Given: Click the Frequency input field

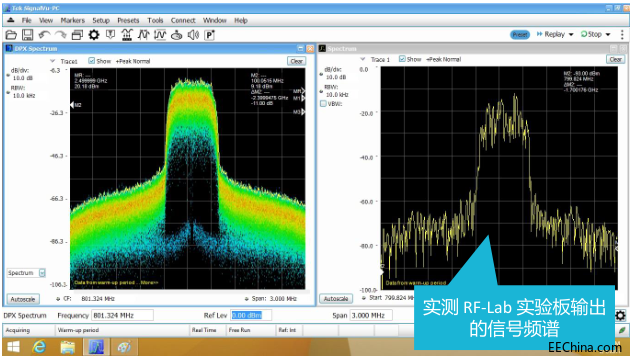Looking at the screenshot, I should pyautogui.click(x=123, y=315).
